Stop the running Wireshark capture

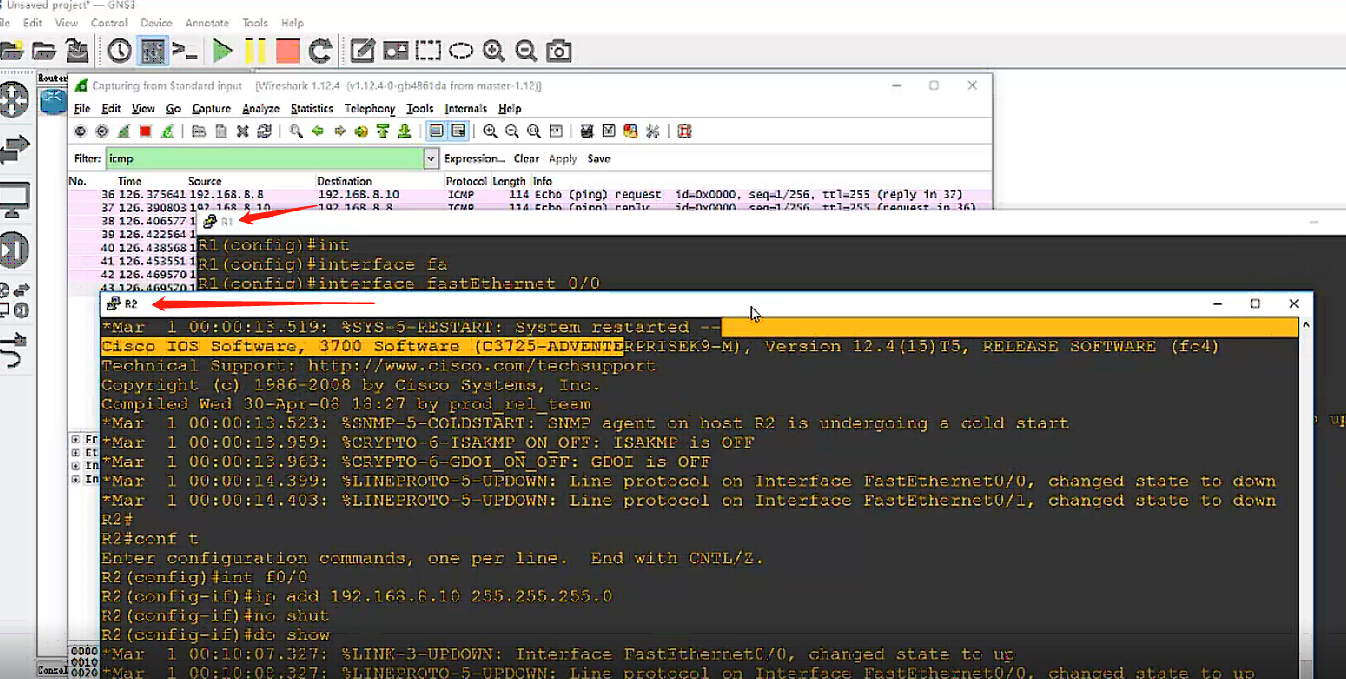[145, 131]
